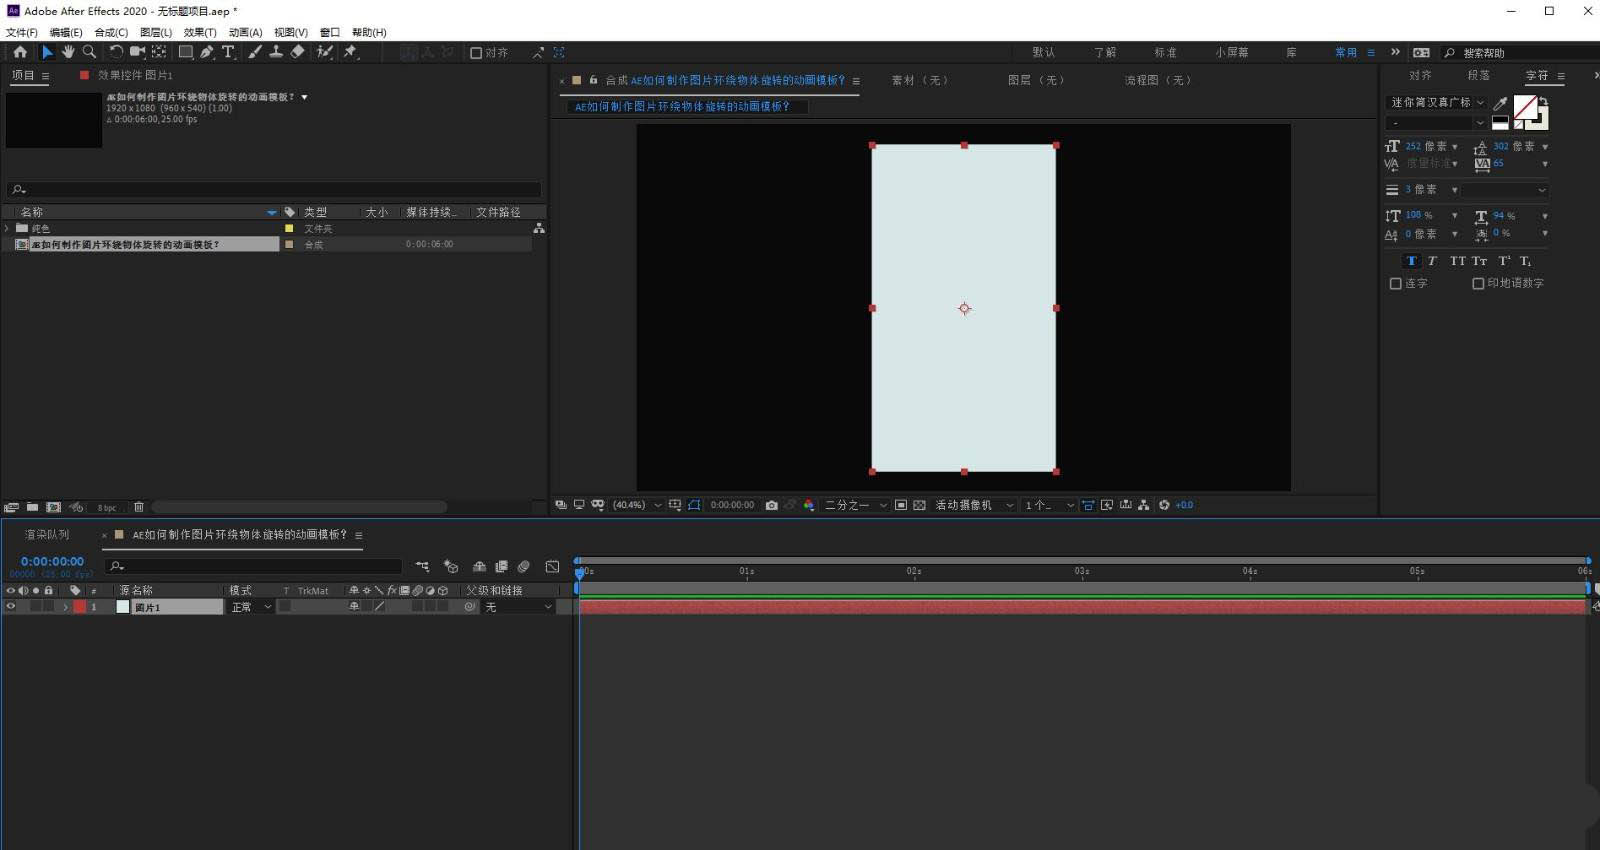Select the Puppet Pin tool
Screen dimensions: 1600x850
(x=350, y=52)
